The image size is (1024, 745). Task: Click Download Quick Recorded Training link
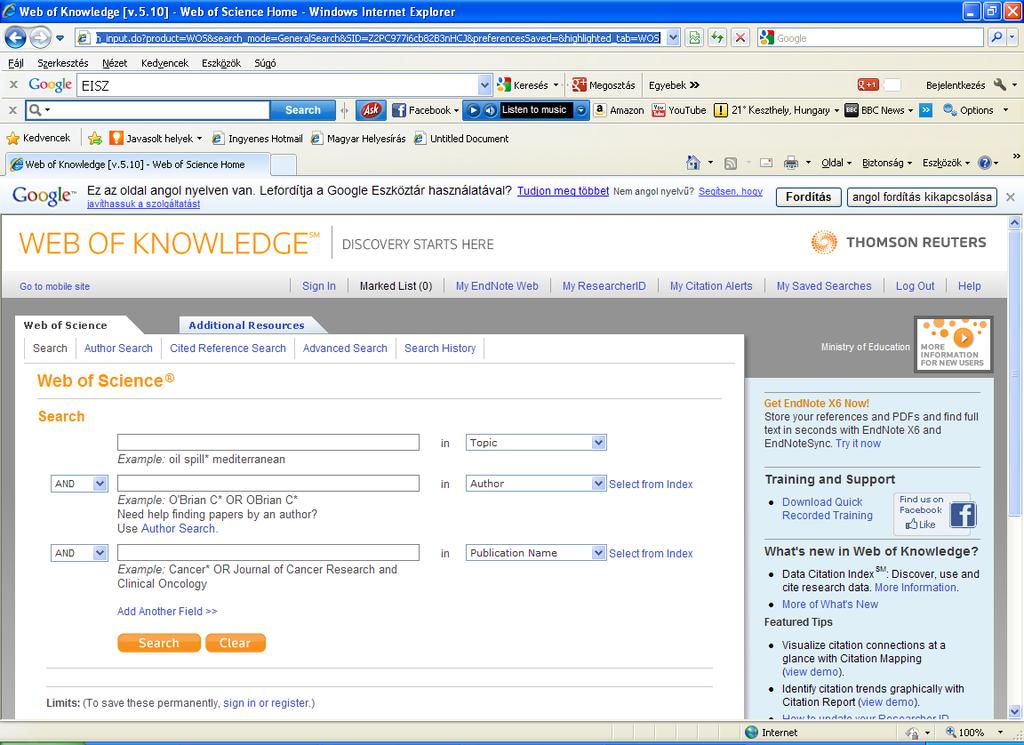coord(827,509)
